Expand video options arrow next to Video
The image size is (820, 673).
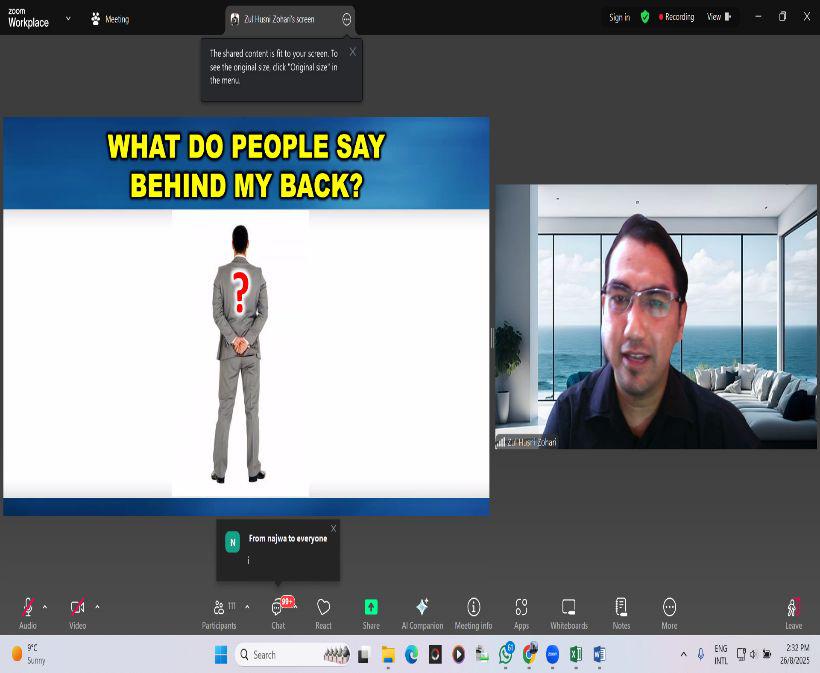[x=97, y=606]
